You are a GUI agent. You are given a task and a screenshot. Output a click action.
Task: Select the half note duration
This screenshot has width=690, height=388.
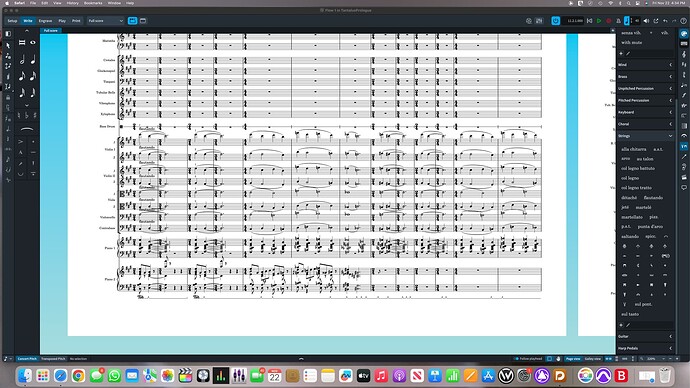[22, 60]
